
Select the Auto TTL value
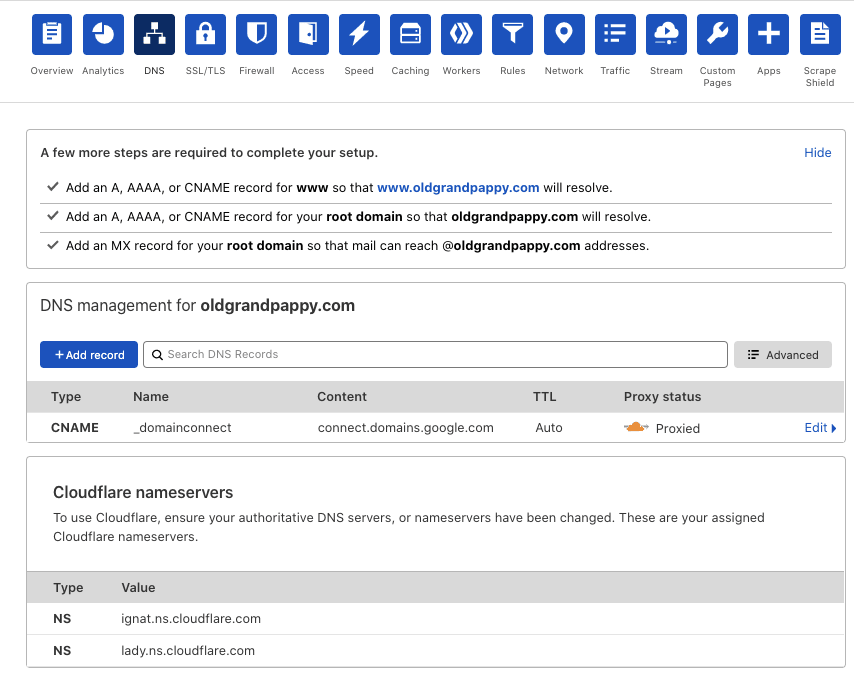[548, 428]
